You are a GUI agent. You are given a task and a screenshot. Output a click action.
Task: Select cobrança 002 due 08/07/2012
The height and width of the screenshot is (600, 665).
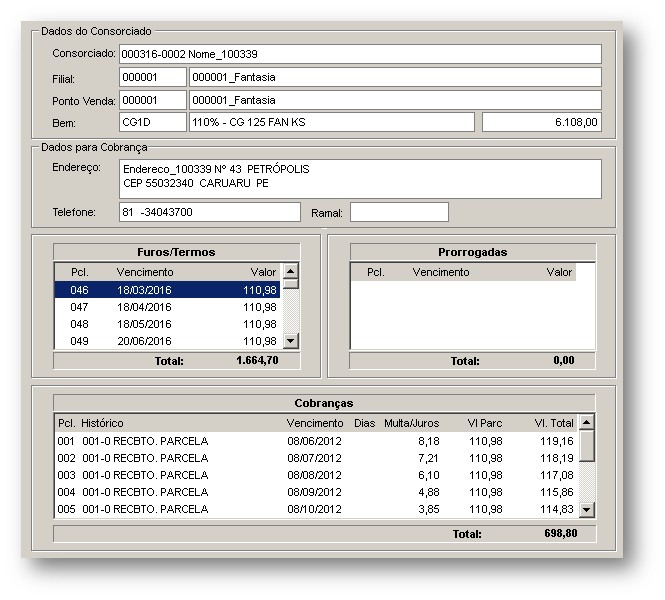click(316, 458)
